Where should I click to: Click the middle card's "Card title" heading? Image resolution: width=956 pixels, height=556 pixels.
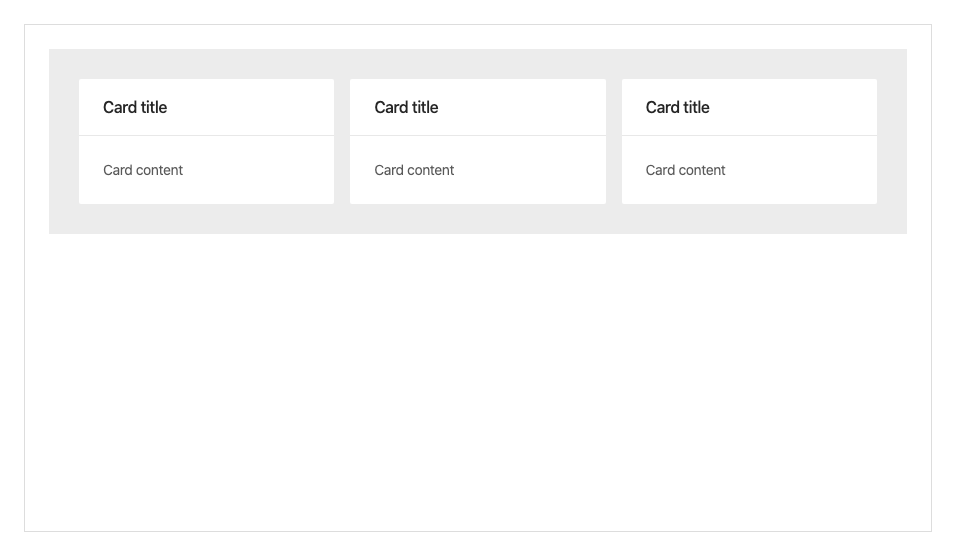point(406,107)
